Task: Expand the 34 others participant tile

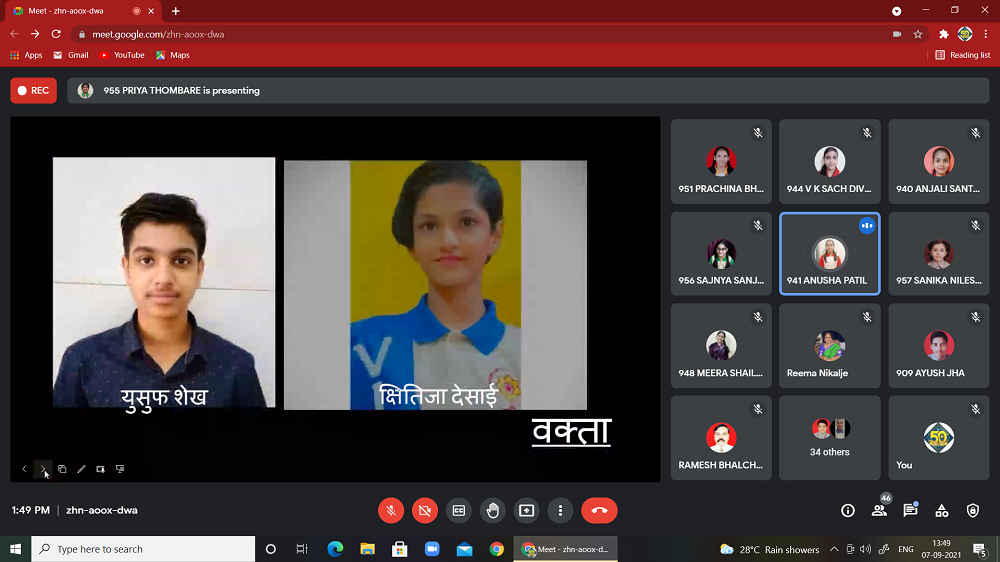Action: point(829,437)
